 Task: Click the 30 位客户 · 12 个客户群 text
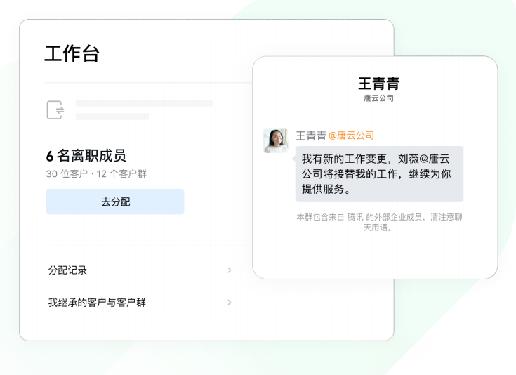pos(96,174)
